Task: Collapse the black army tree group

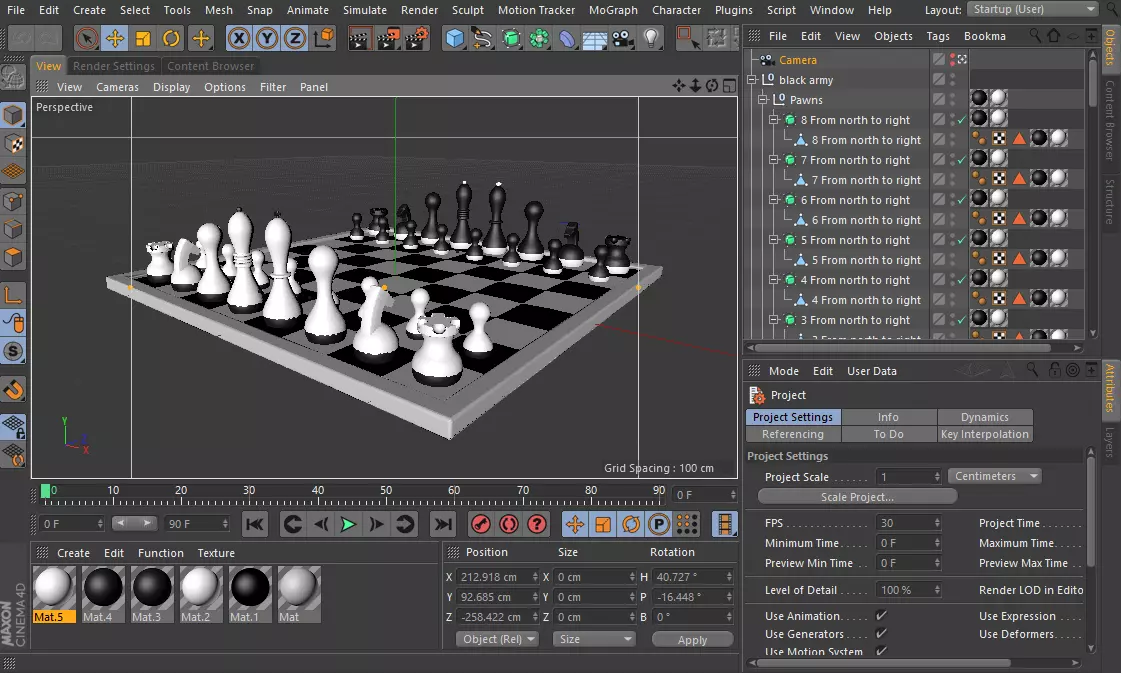Action: coord(752,79)
